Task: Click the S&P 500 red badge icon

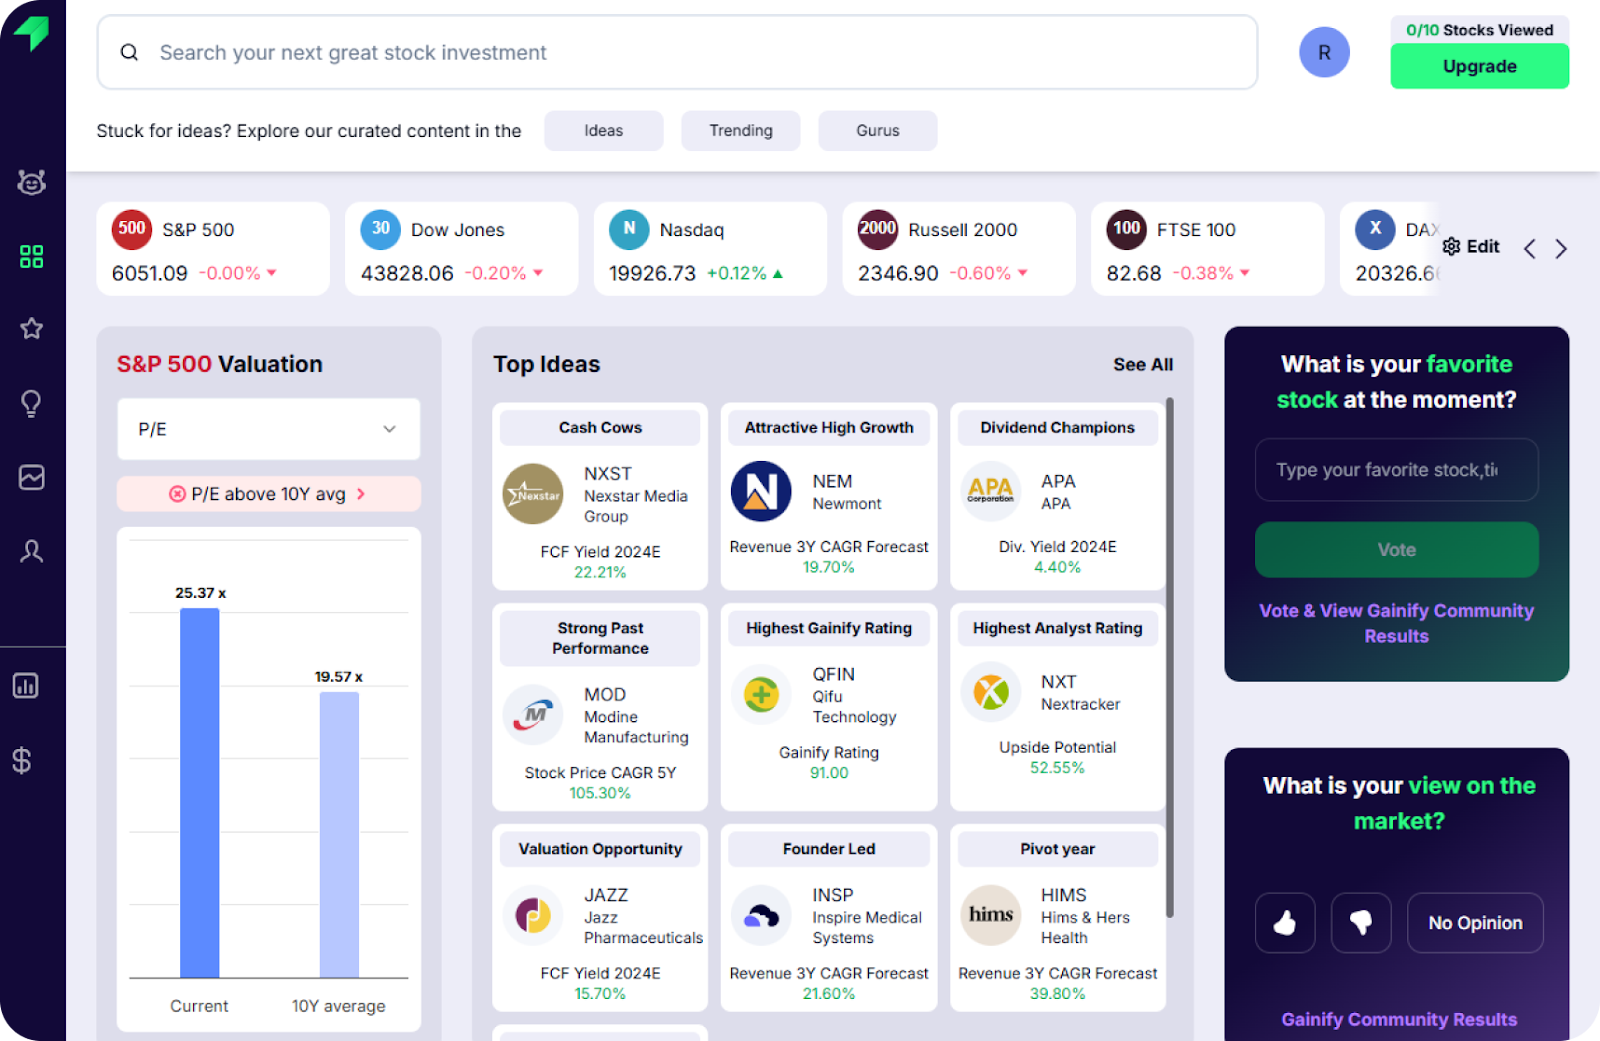Action: pyautogui.click(x=132, y=229)
